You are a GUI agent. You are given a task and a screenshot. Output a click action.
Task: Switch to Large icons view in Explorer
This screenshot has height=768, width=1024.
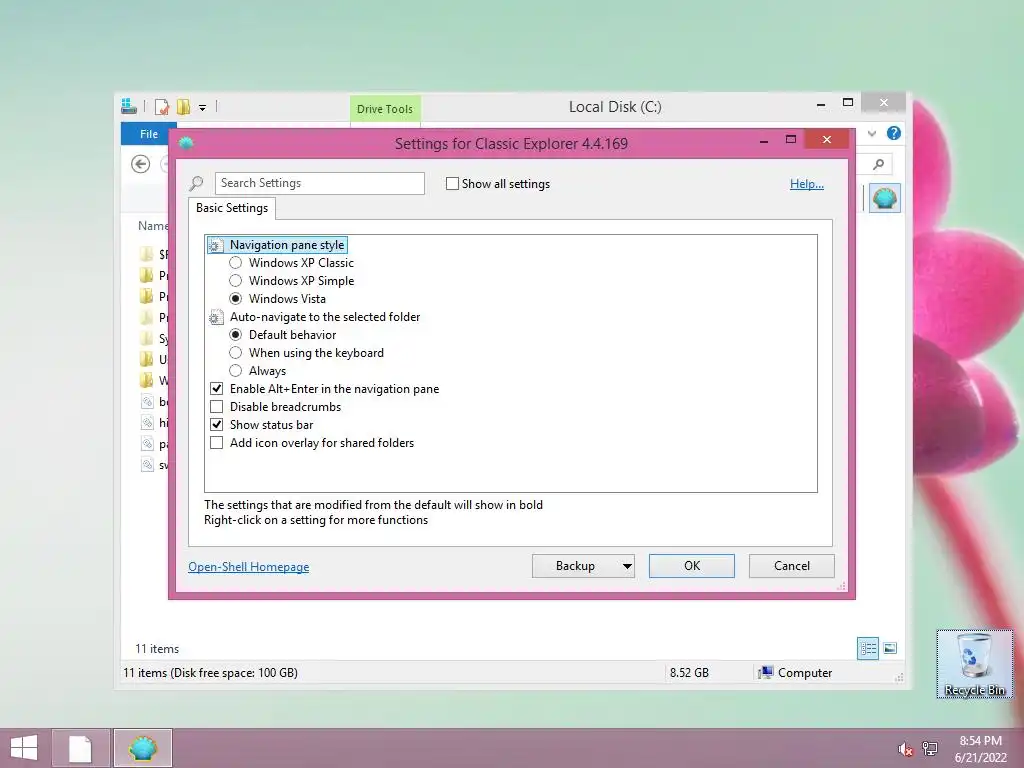coord(890,648)
